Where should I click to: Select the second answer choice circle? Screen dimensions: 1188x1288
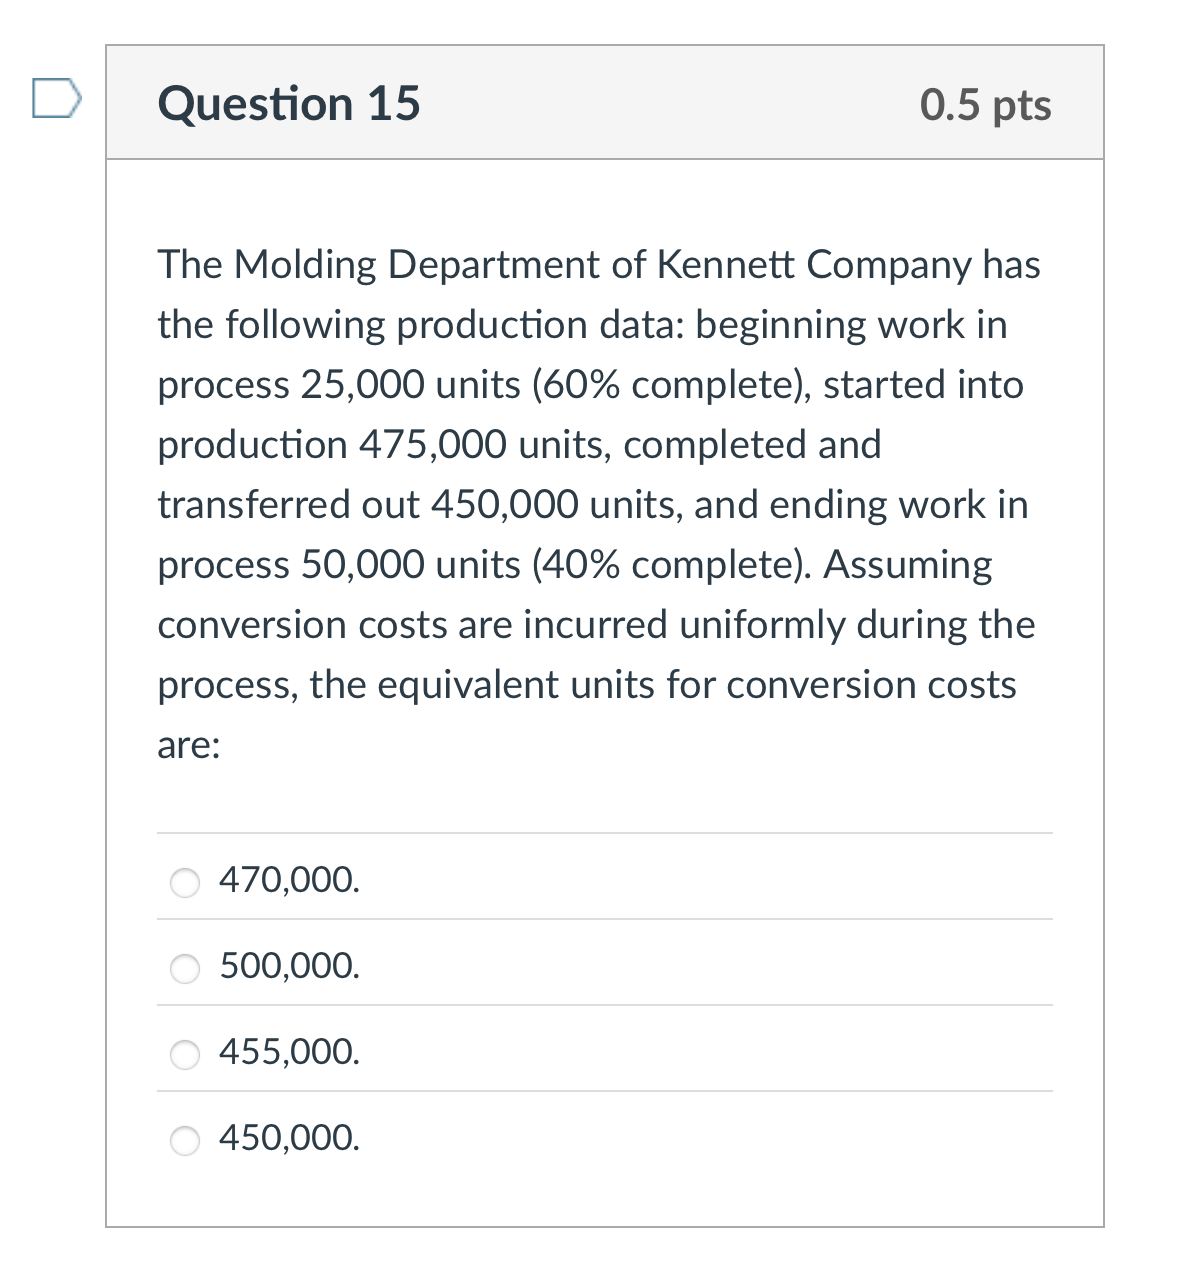click(x=185, y=967)
